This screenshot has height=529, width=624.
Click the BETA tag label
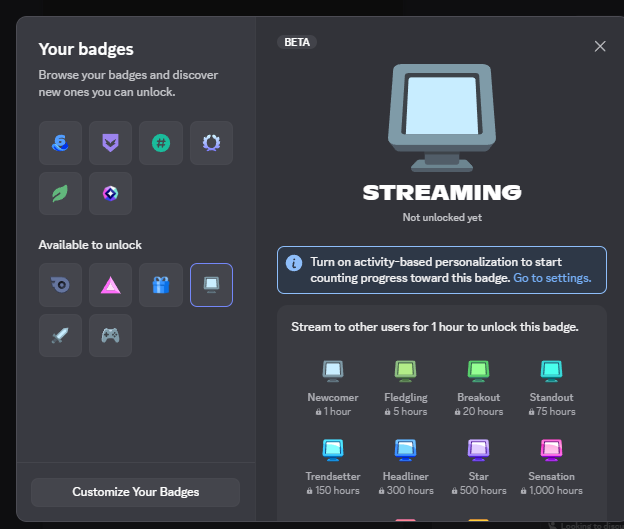(297, 42)
